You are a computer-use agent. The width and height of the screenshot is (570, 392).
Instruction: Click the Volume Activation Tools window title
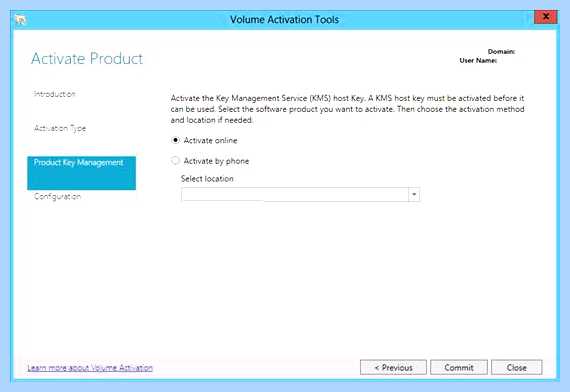tap(284, 20)
